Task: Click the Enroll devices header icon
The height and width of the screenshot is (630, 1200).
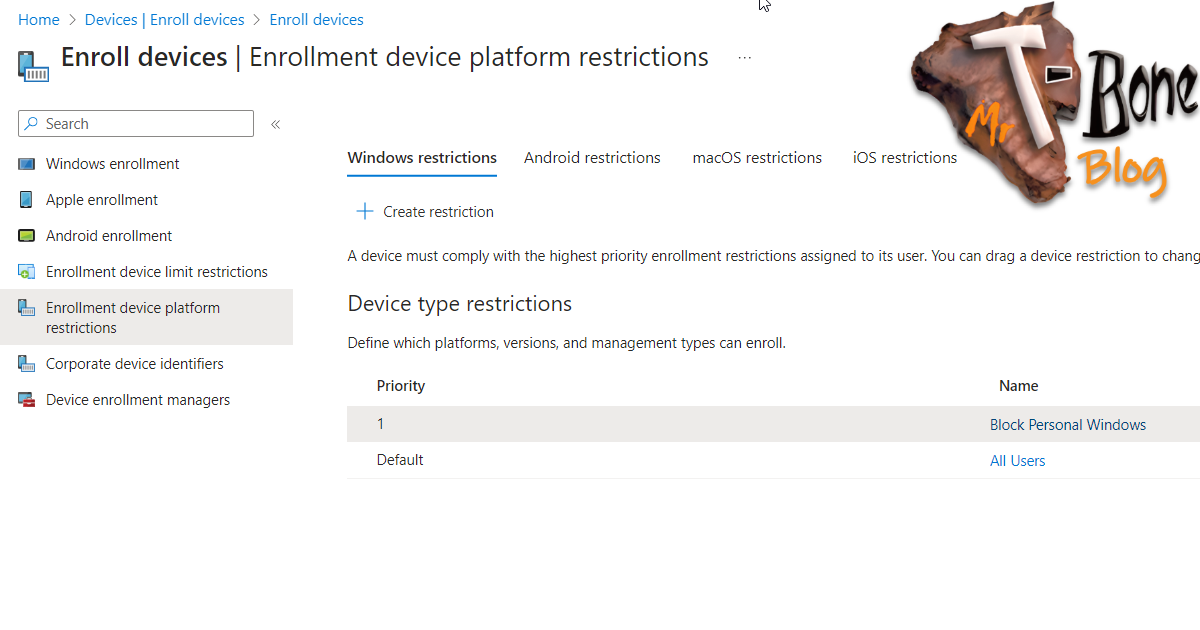Action: 33,66
